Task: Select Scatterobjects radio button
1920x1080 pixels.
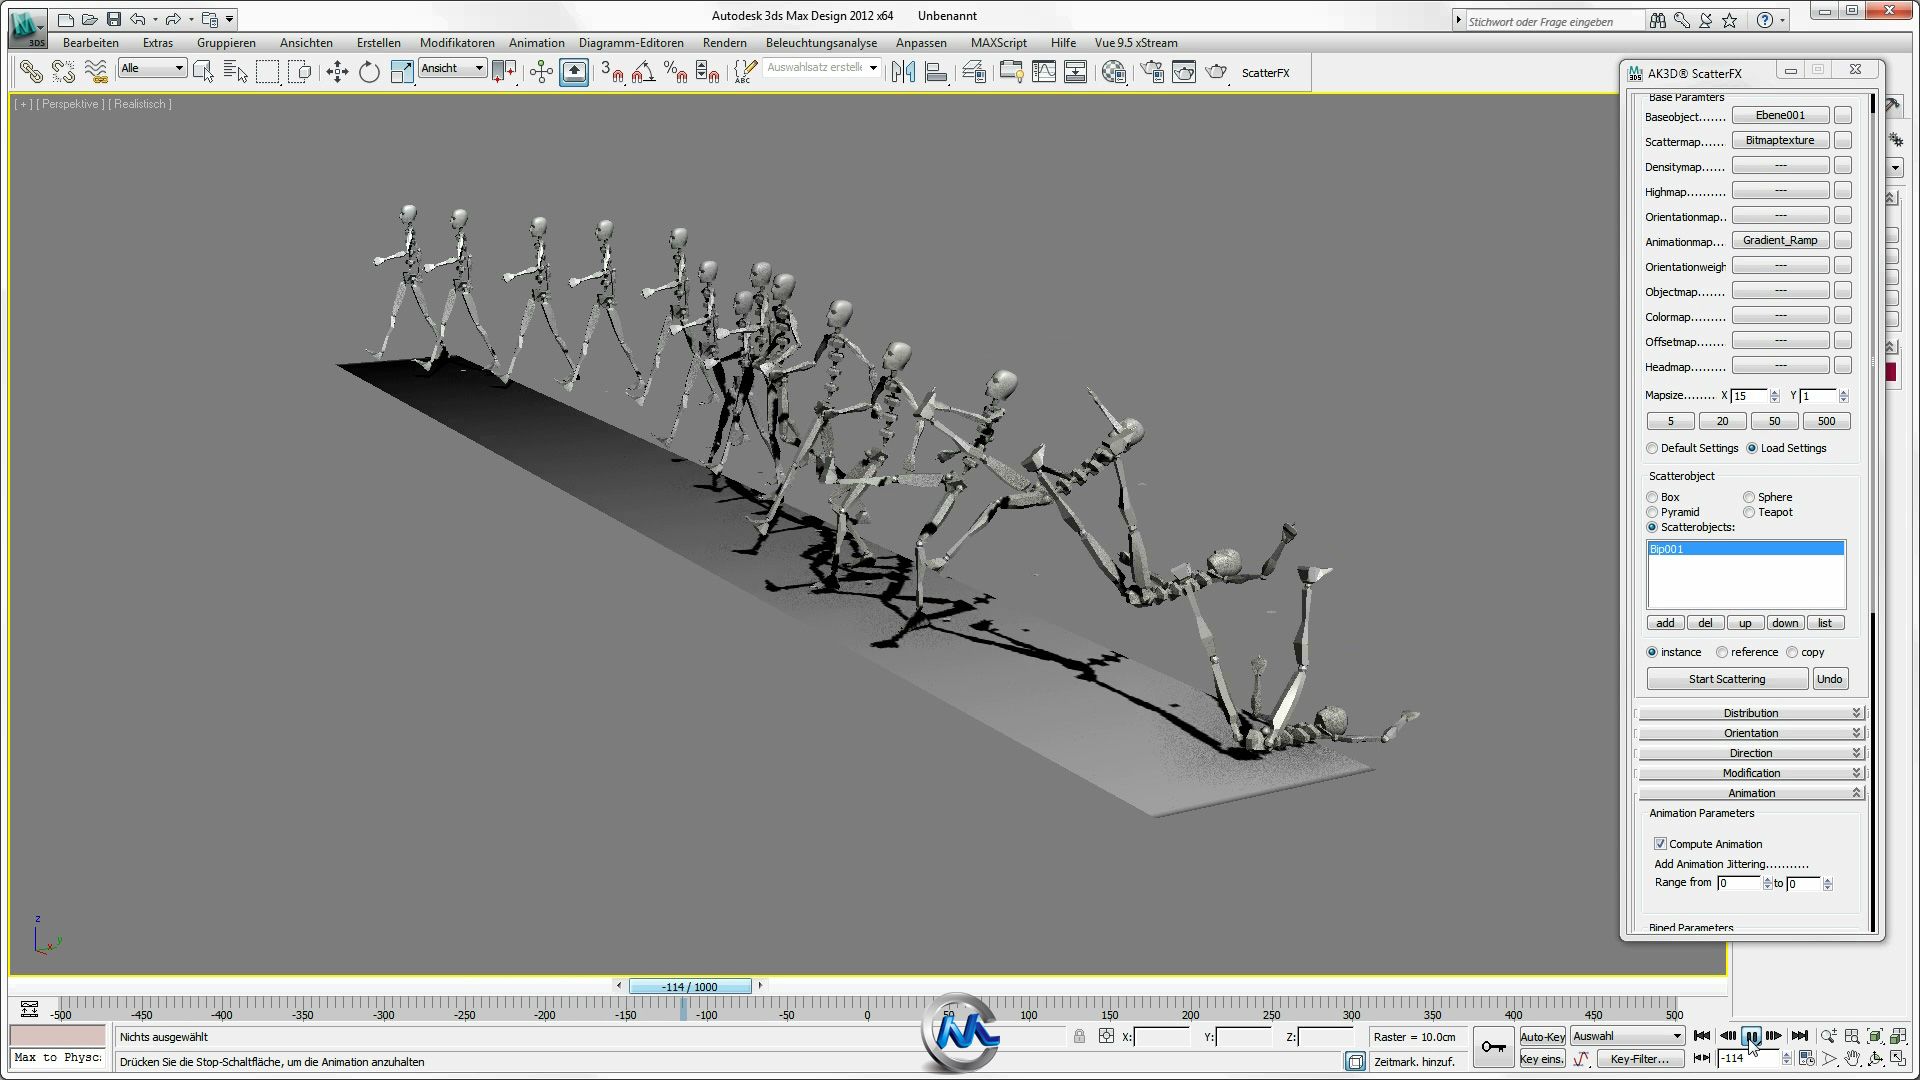Action: coord(1652,526)
